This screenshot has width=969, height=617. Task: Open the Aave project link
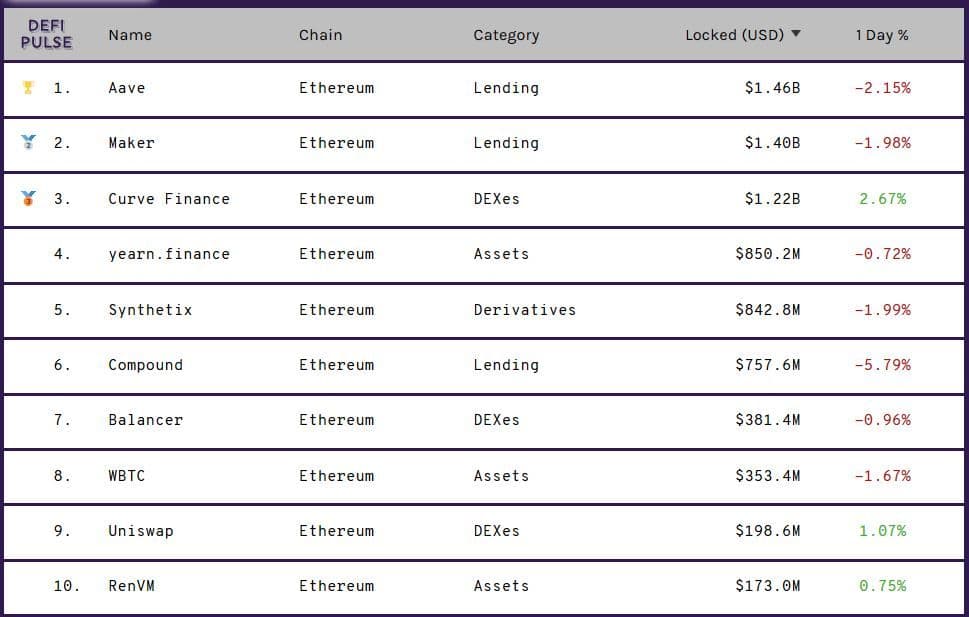point(127,88)
